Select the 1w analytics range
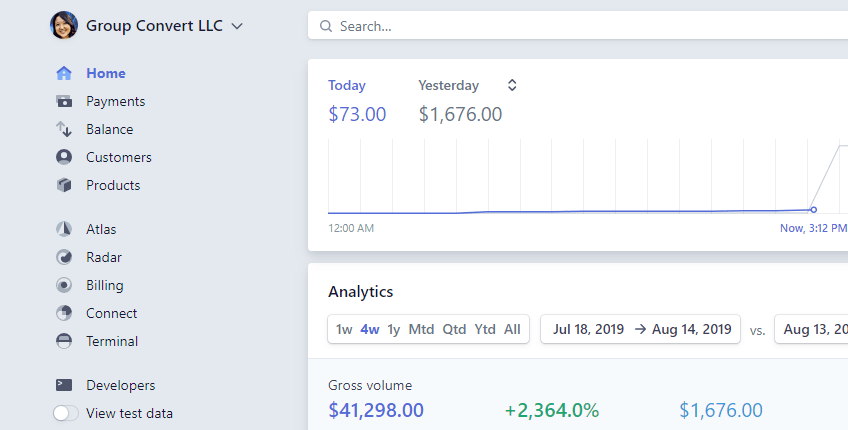 (x=344, y=329)
